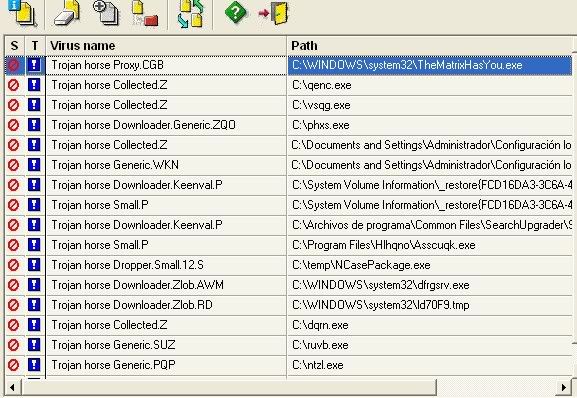Select the Hlhqno\Asscuqk.exe path cell
The width and height of the screenshot is (577, 398).
click(430, 245)
